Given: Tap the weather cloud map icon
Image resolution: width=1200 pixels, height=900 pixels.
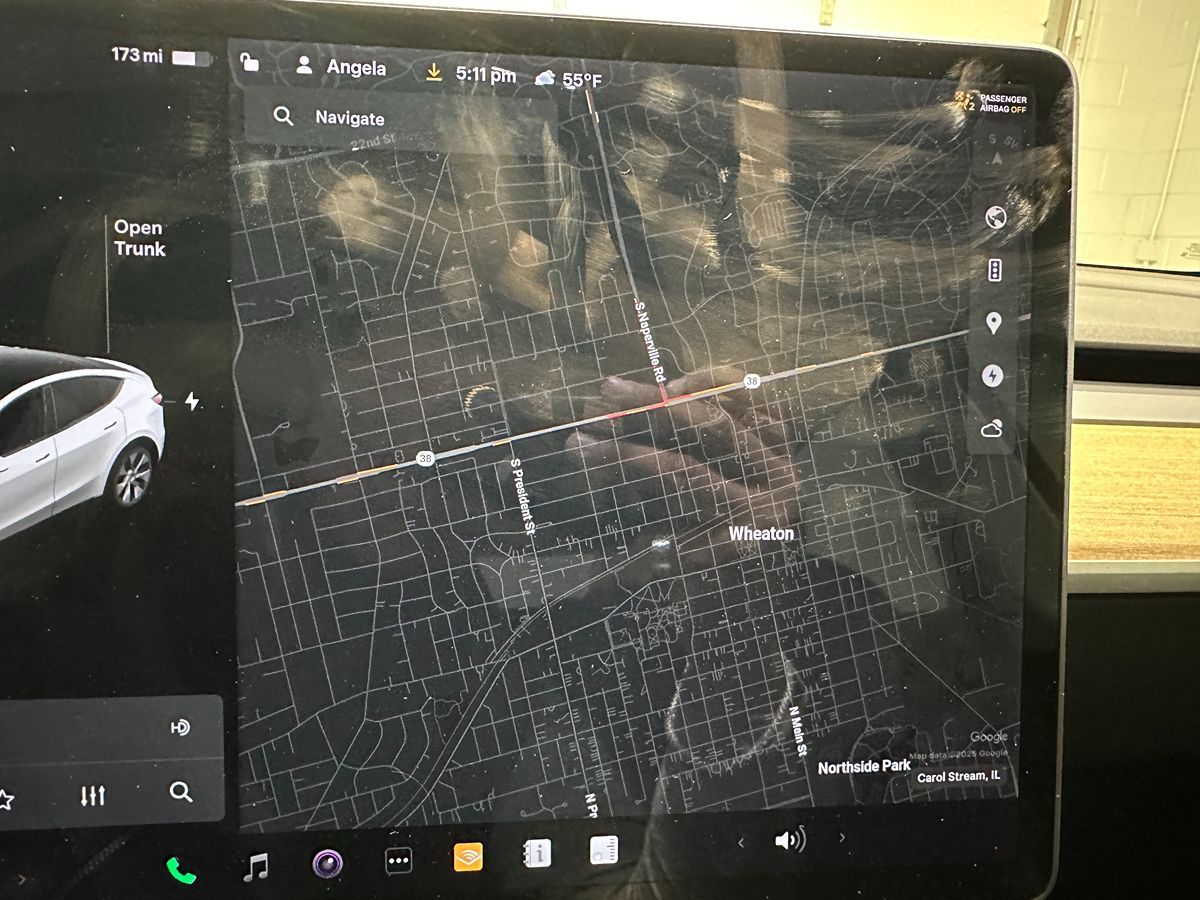Looking at the screenshot, I should [x=992, y=429].
